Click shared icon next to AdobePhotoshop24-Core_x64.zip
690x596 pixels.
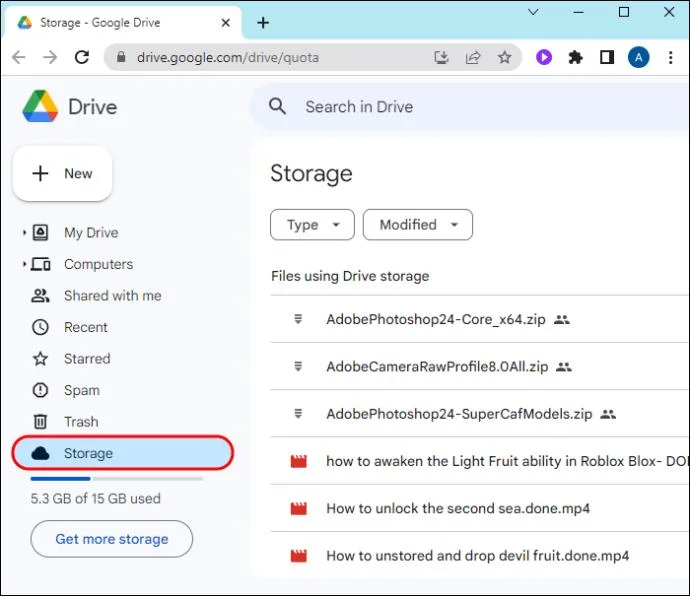pyautogui.click(x=562, y=320)
